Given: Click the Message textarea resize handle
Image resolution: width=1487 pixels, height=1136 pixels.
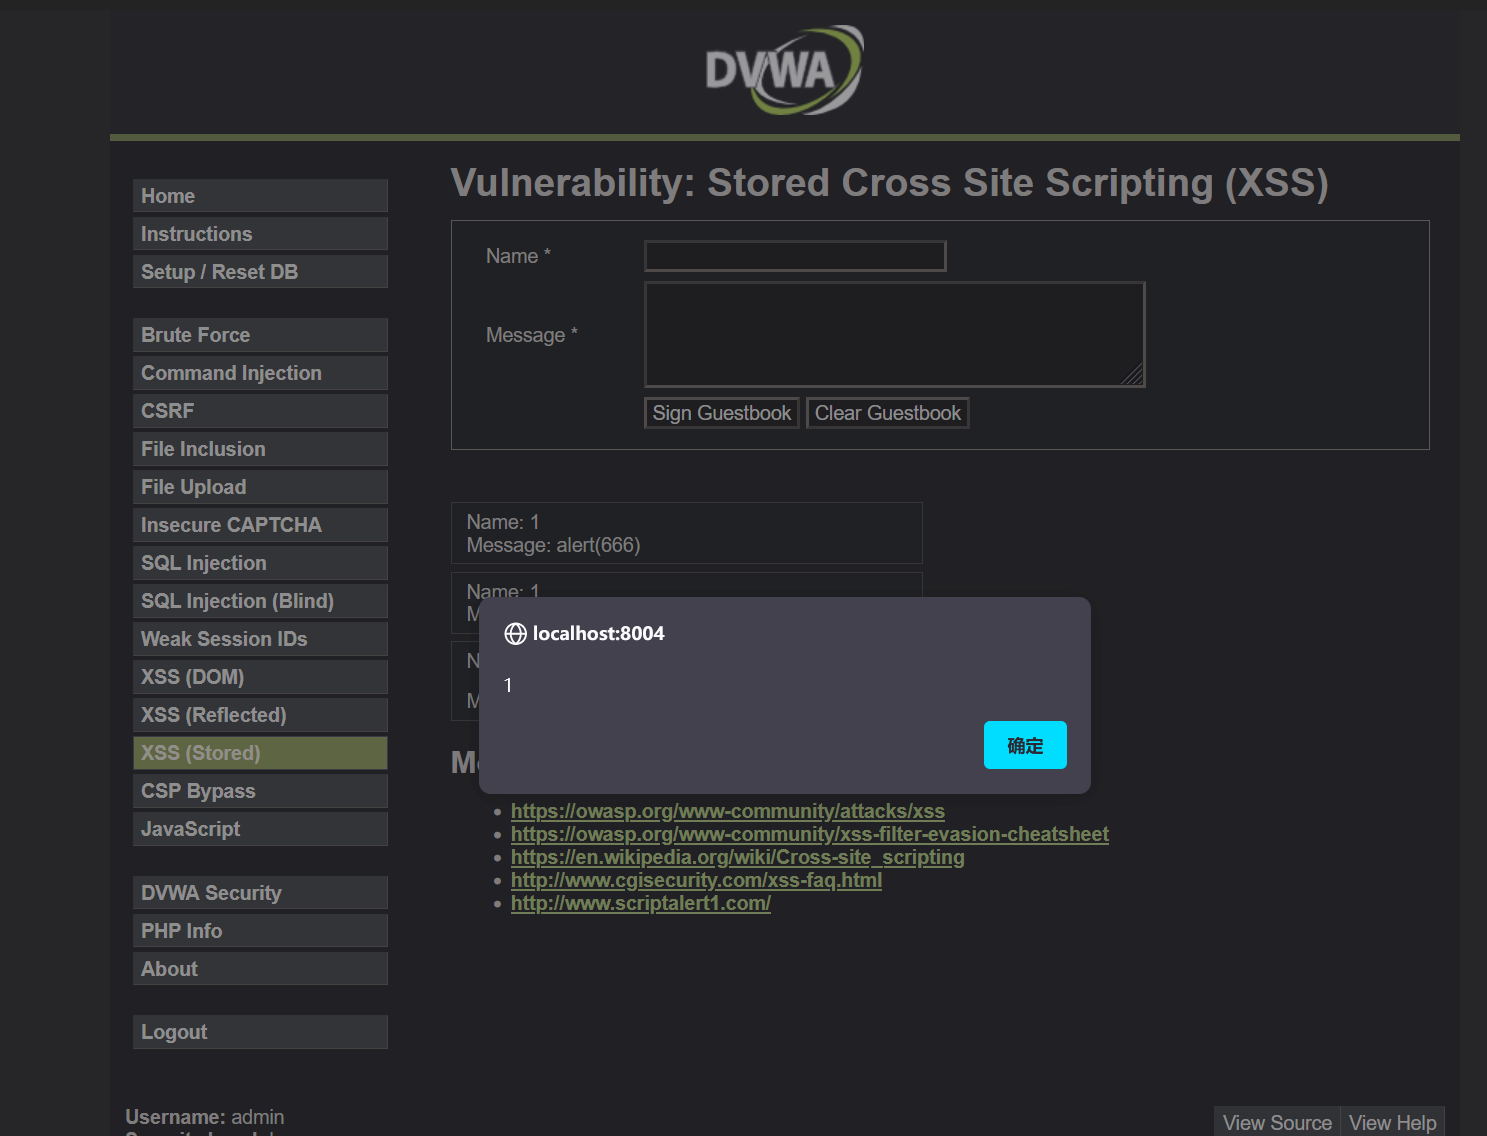Looking at the screenshot, I should pos(1133,375).
